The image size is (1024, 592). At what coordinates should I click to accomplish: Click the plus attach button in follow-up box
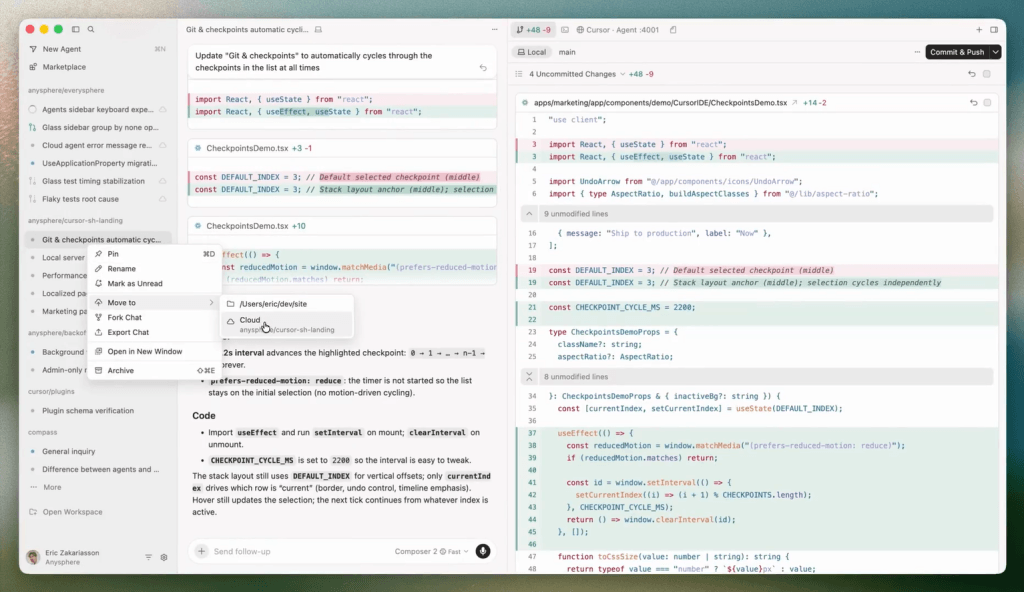201,551
